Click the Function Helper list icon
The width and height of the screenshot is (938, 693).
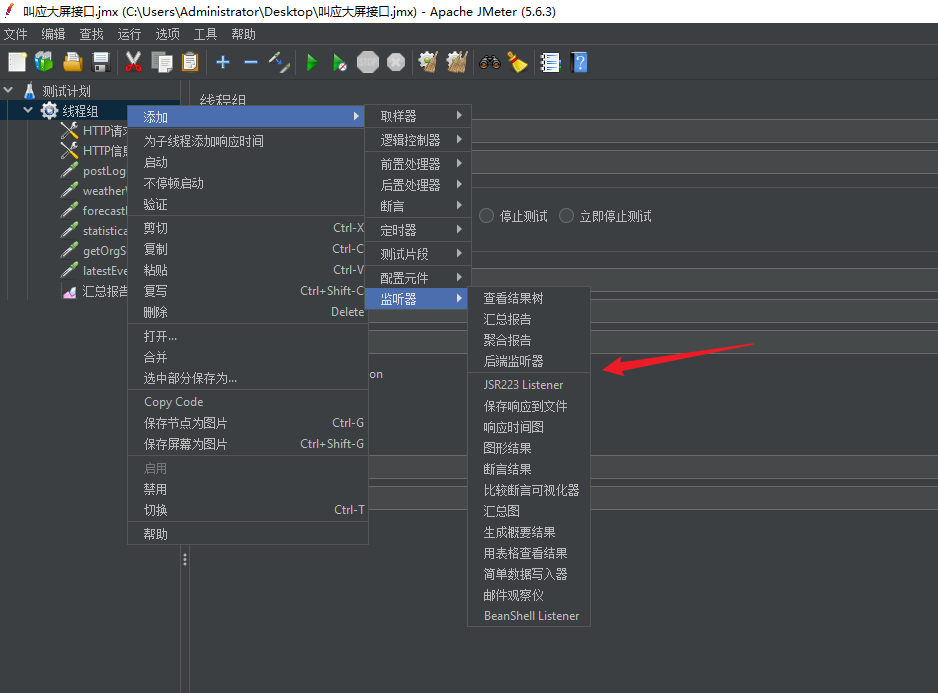point(549,62)
